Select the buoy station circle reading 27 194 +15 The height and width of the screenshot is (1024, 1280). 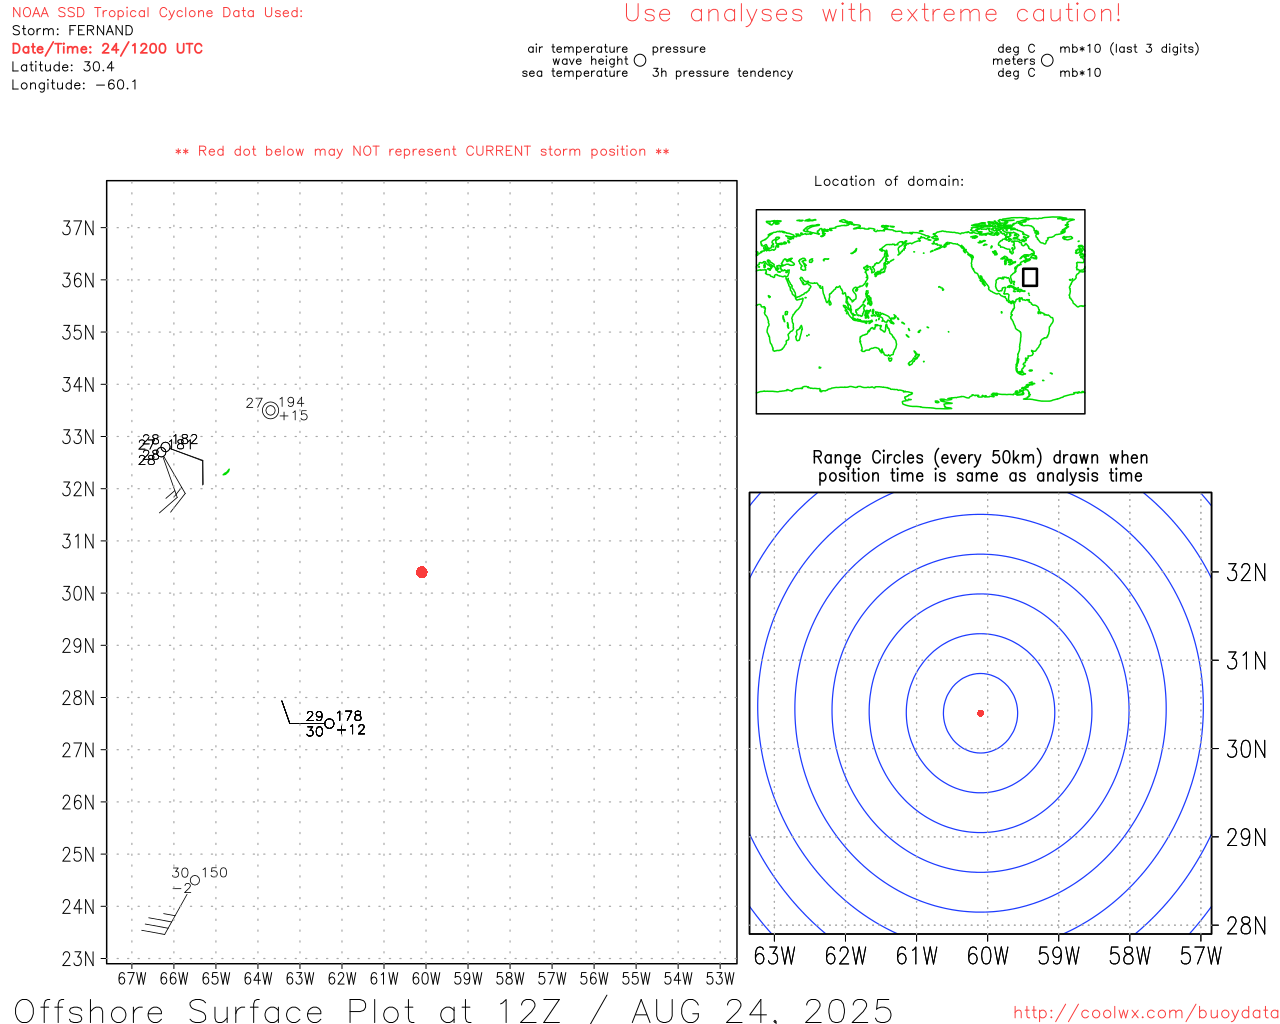[270, 410]
